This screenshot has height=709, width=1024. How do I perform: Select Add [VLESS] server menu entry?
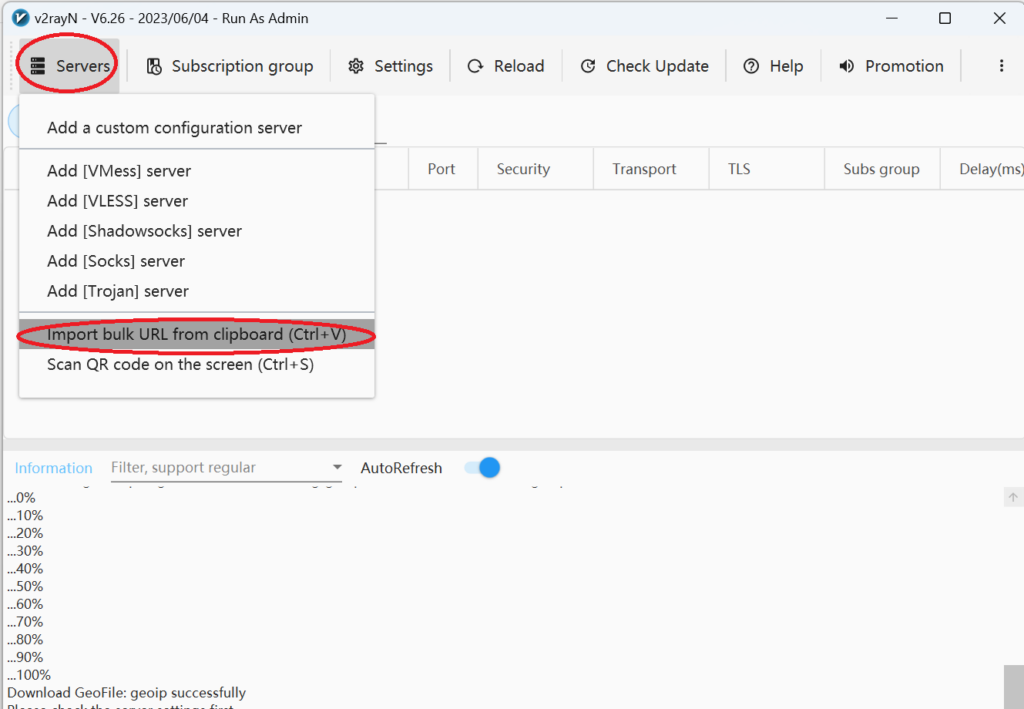118,201
